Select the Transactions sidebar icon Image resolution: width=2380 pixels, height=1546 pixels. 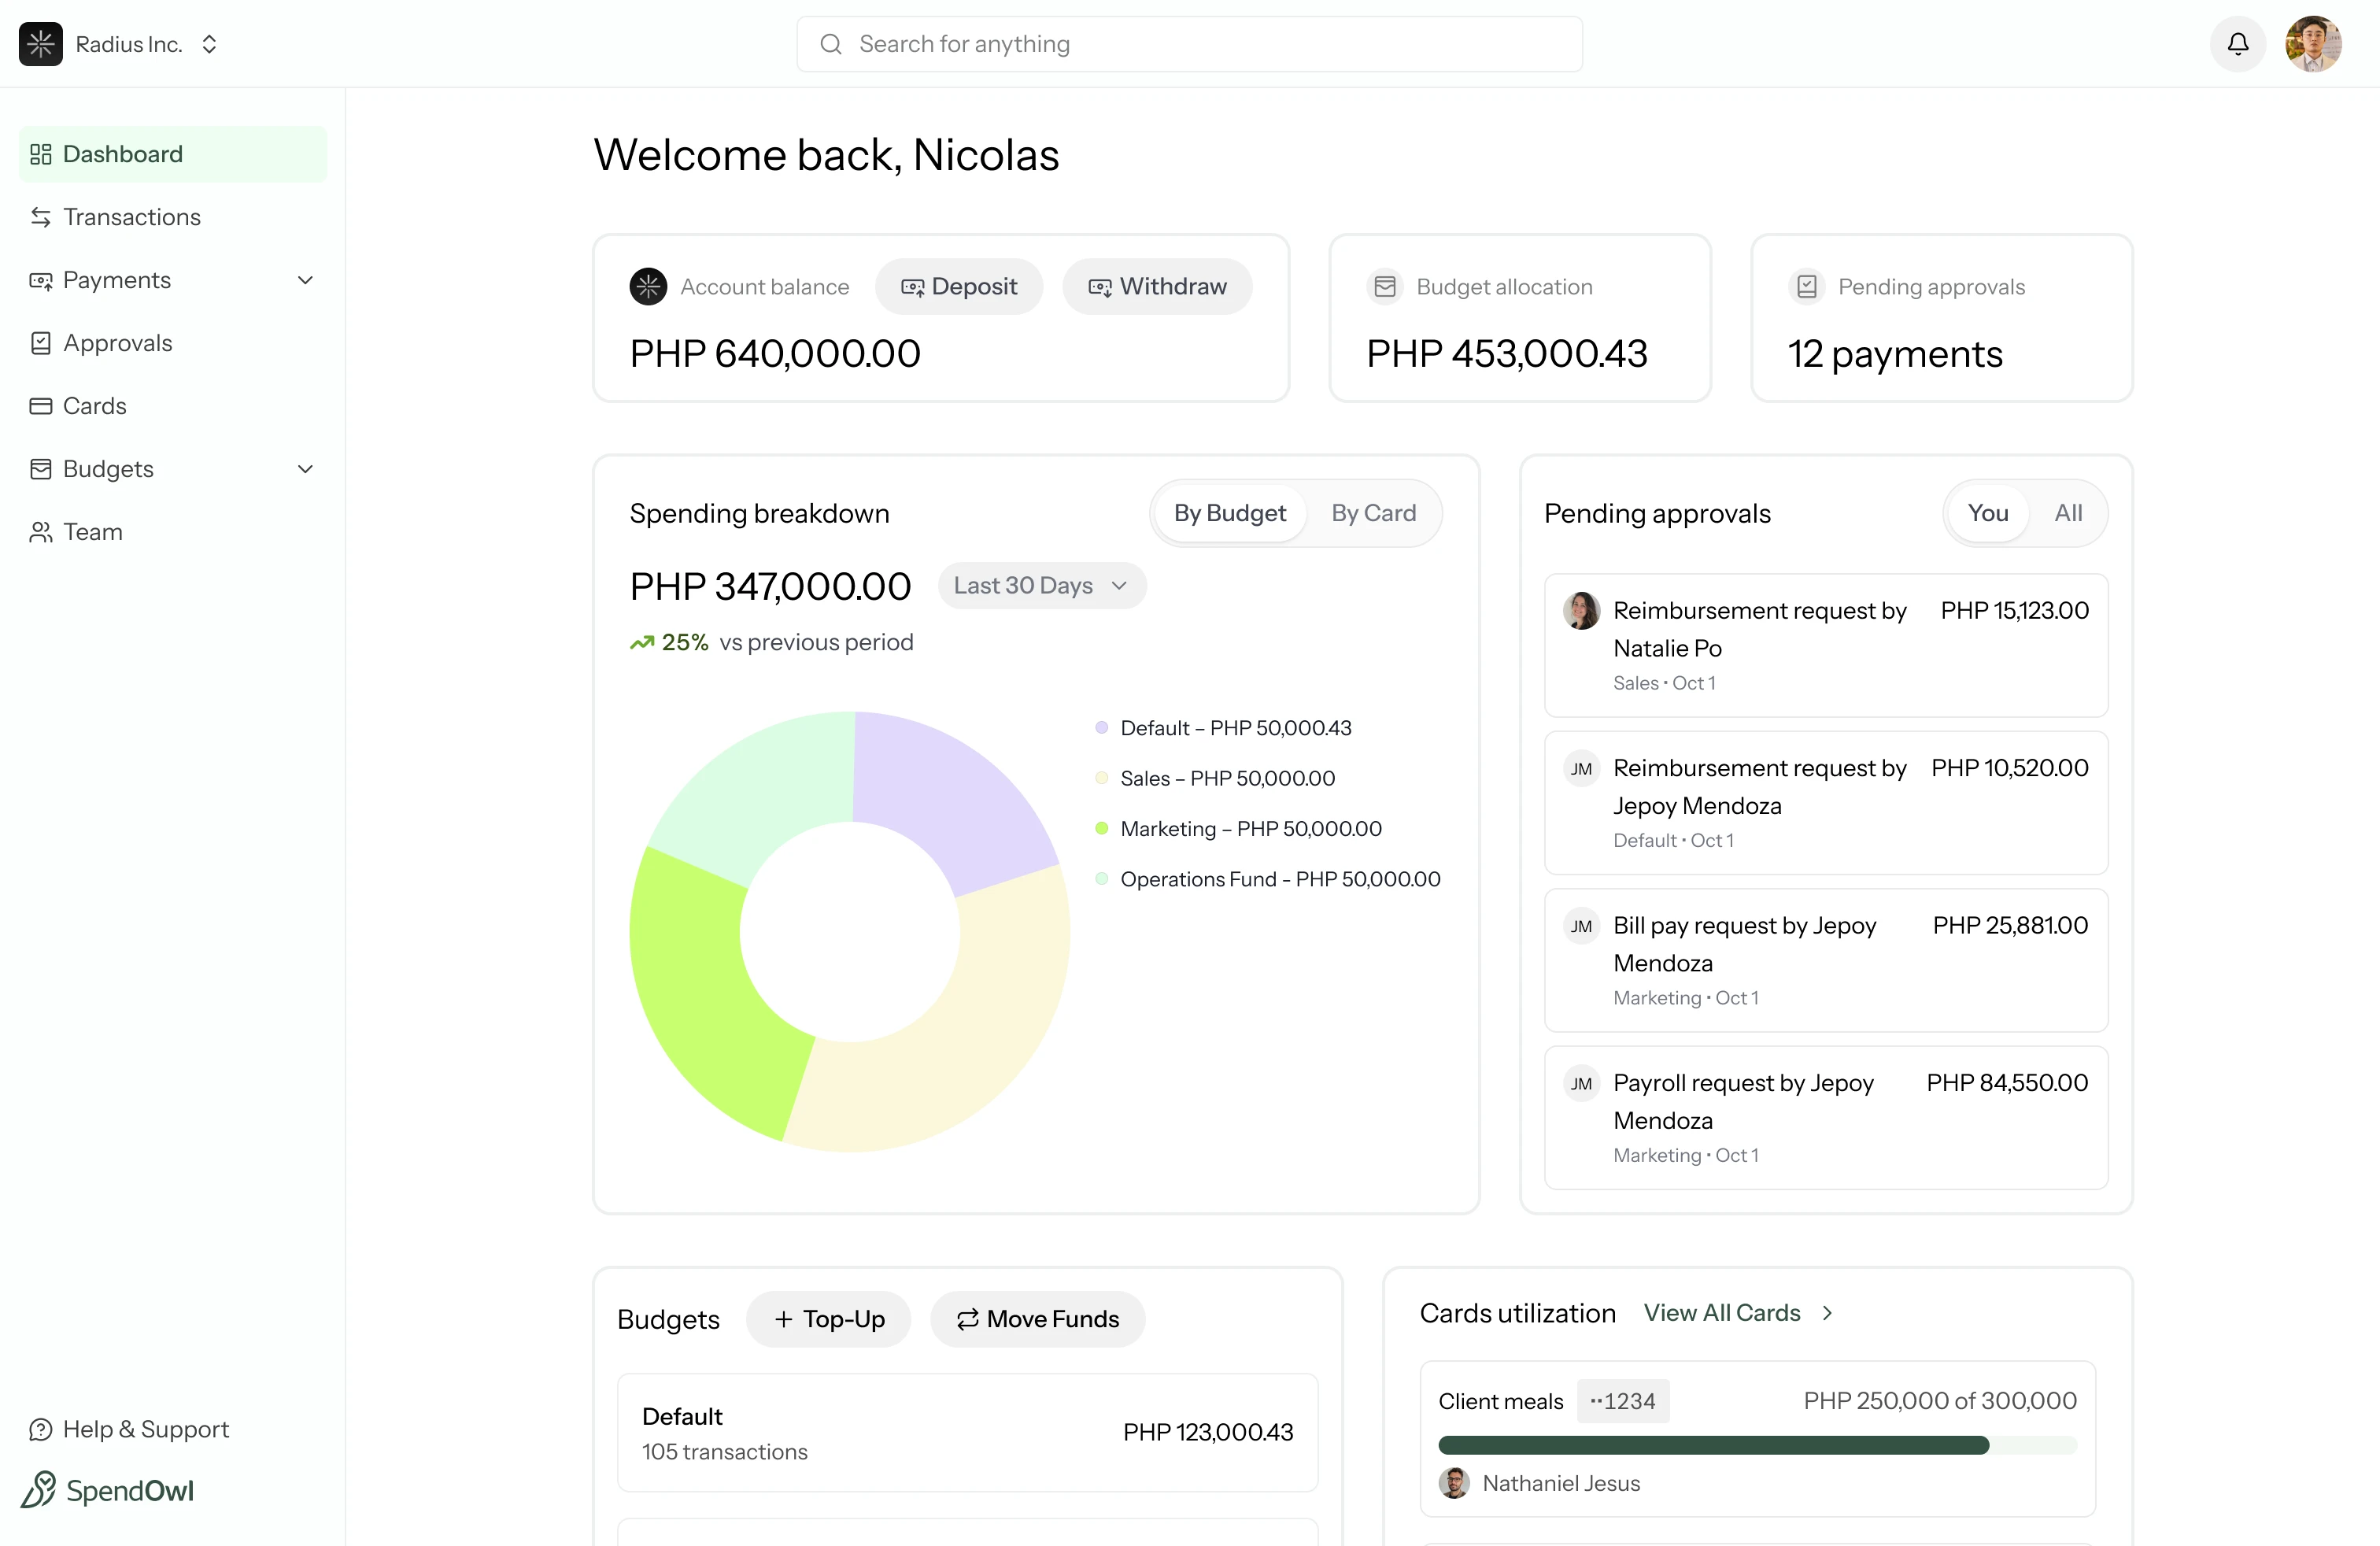(40, 217)
